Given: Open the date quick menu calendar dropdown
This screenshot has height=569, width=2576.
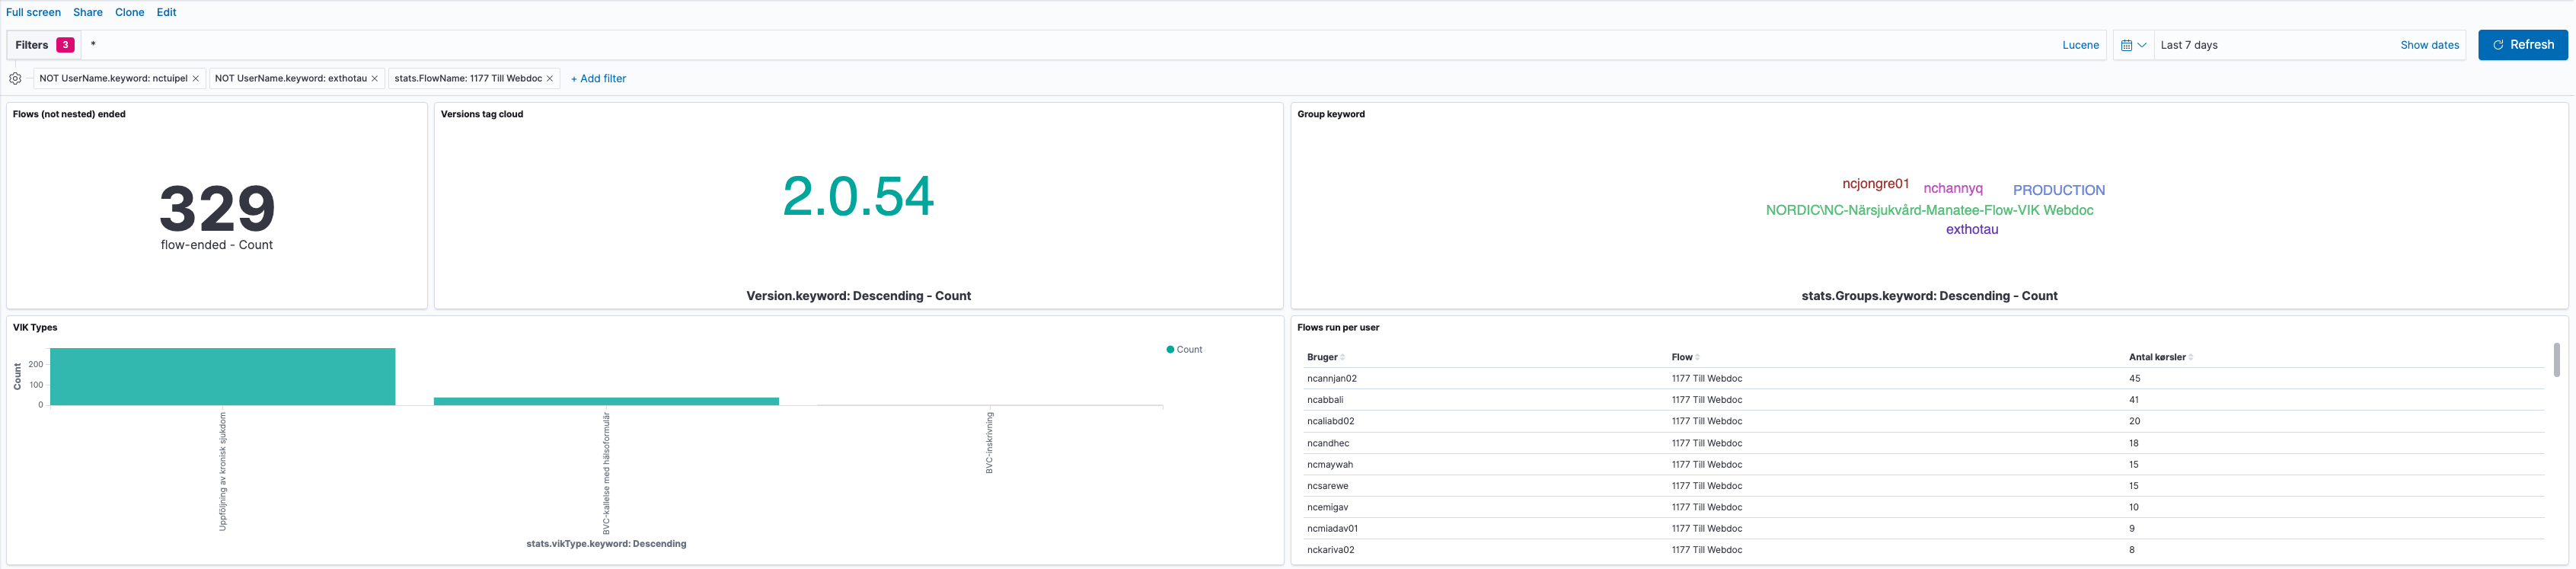Looking at the screenshot, I should pos(2133,45).
